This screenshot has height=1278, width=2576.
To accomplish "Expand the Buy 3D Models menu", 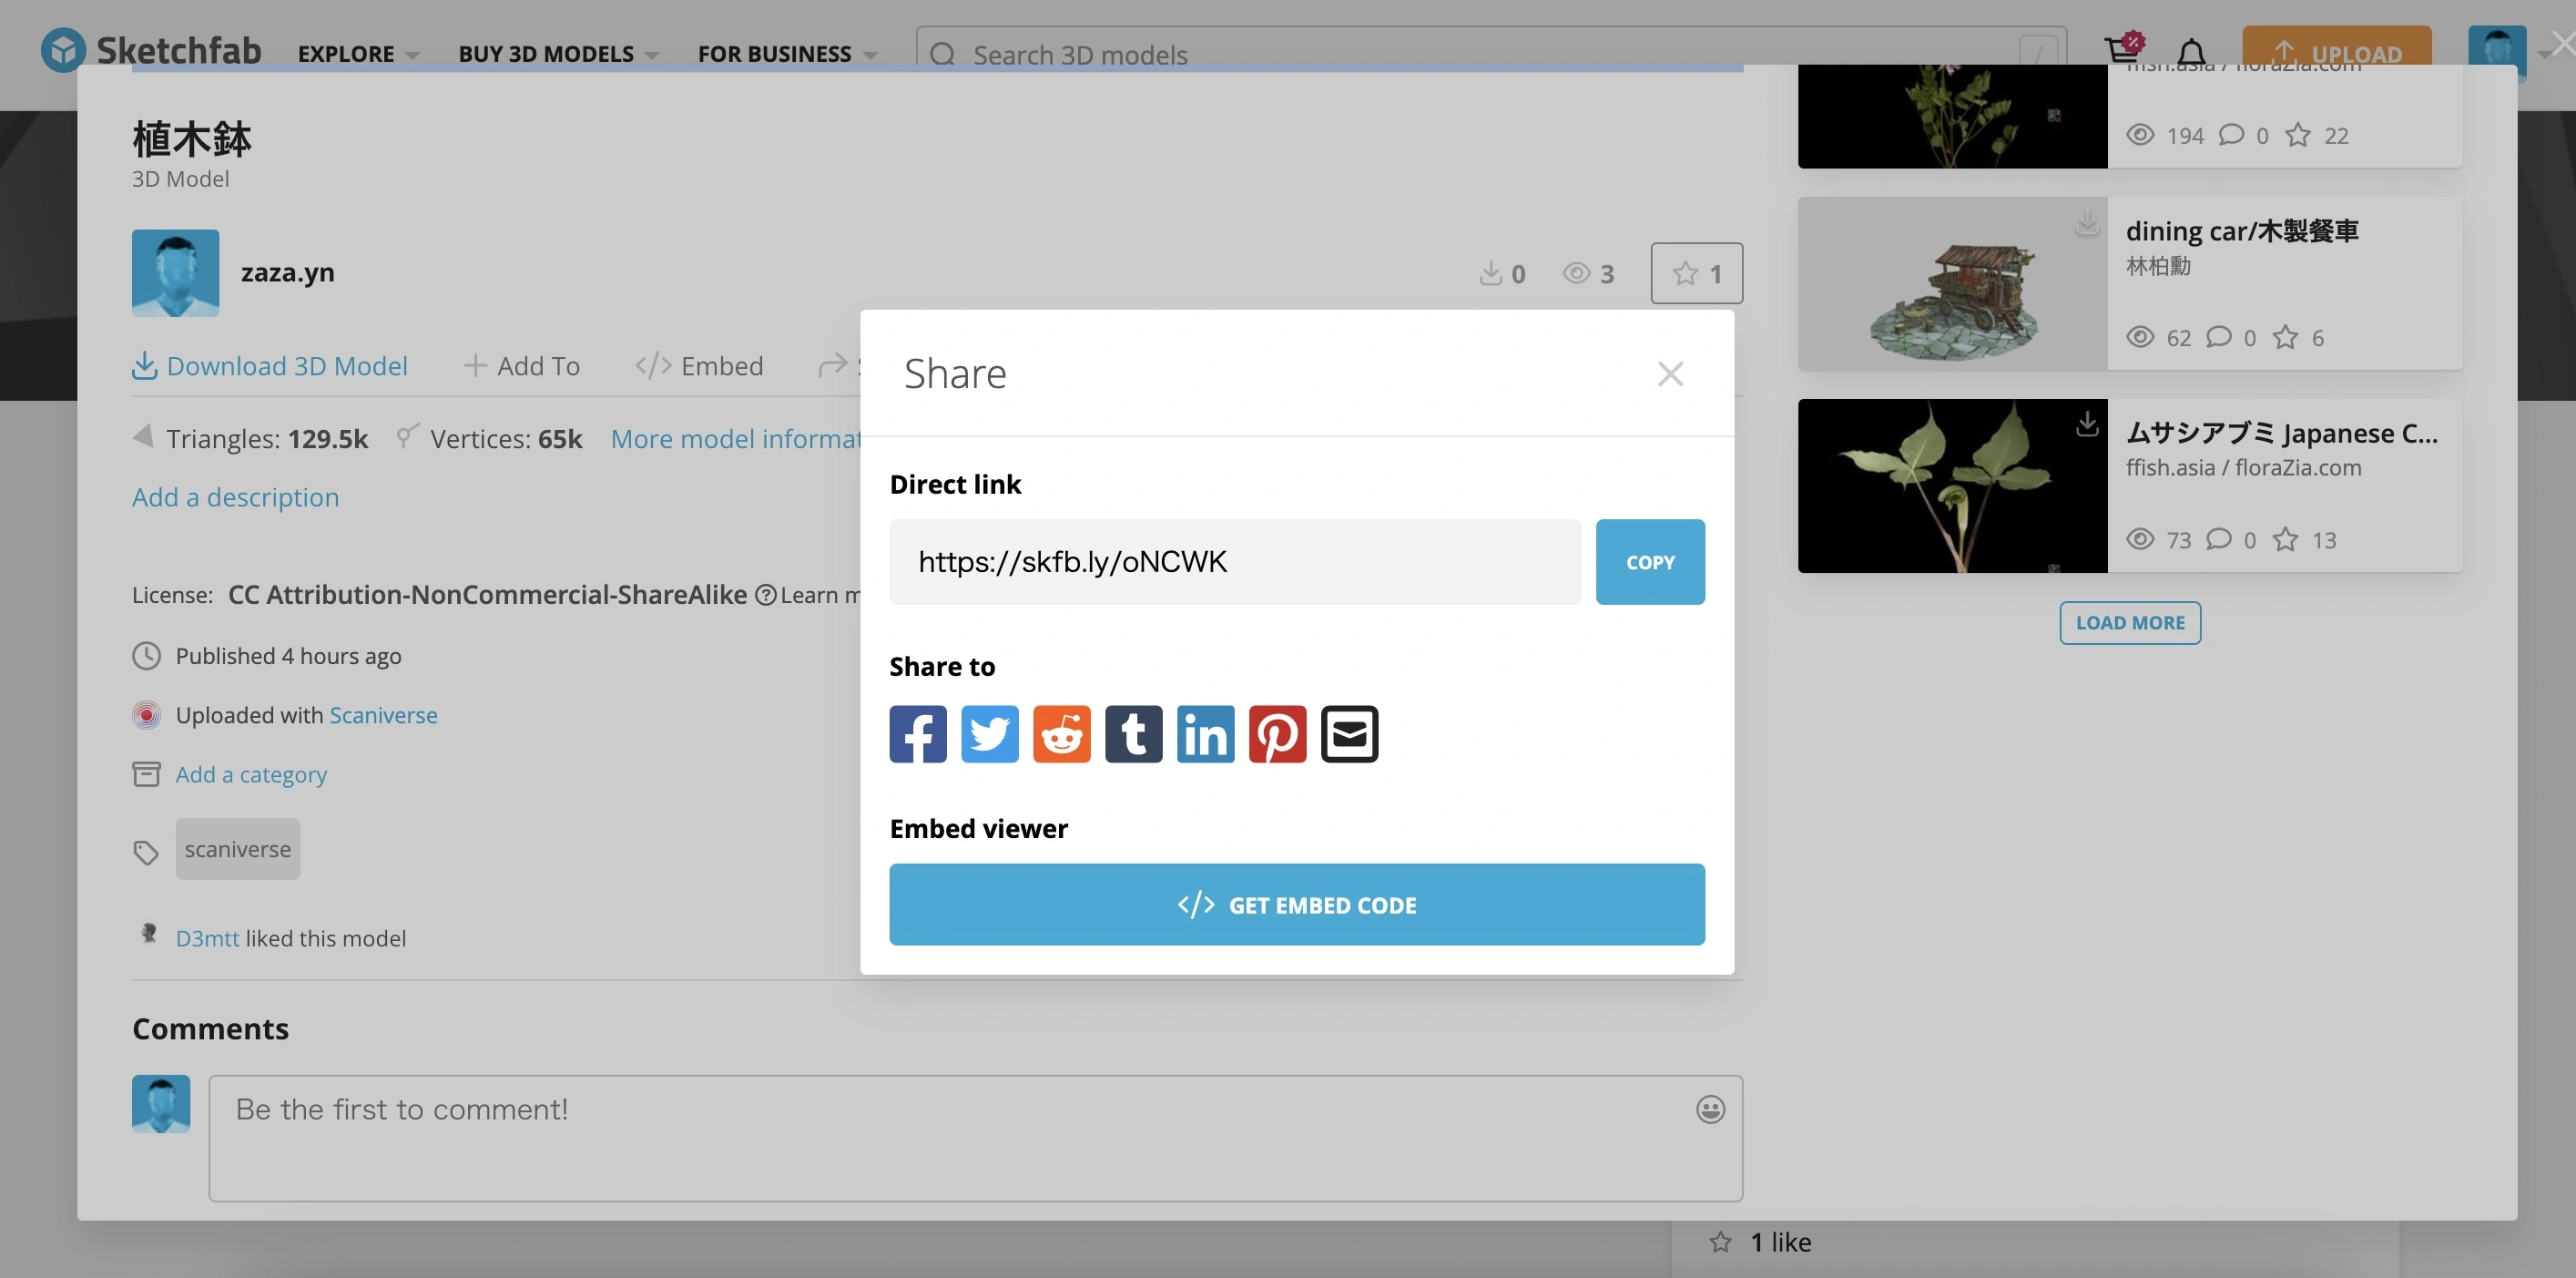I will pos(558,54).
